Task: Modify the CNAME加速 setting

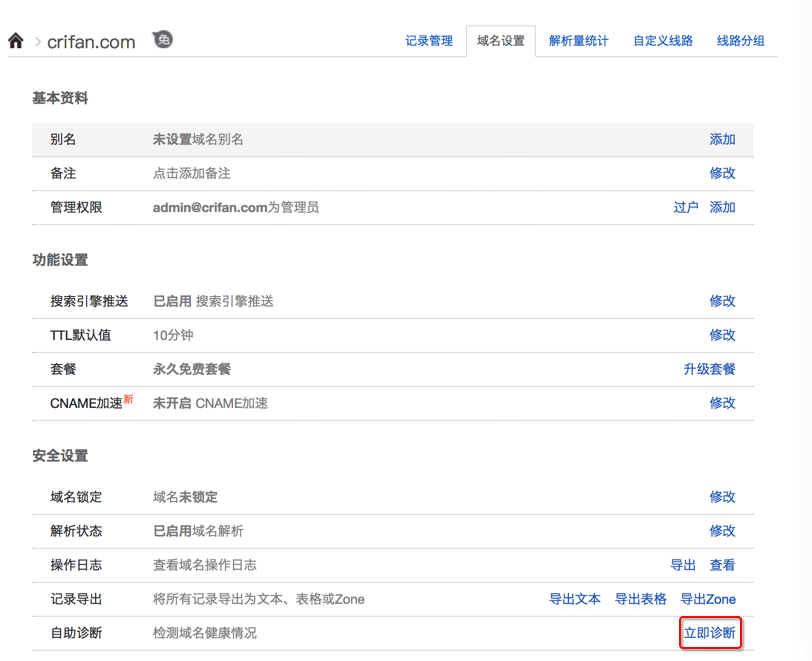Action: pyautogui.click(x=722, y=403)
